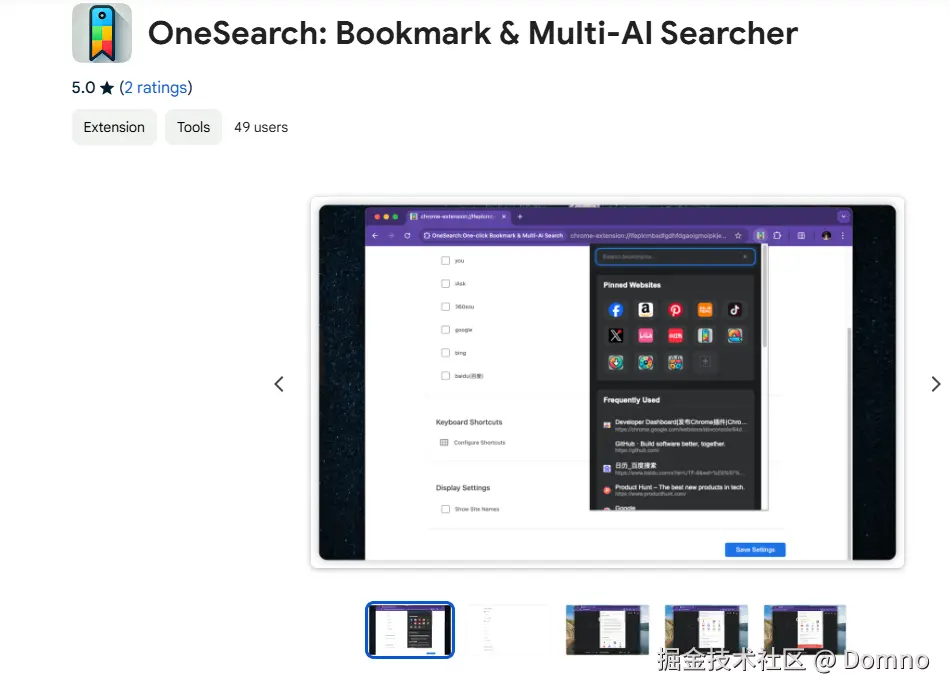Tick the 'google' checkbox in preview

445,330
